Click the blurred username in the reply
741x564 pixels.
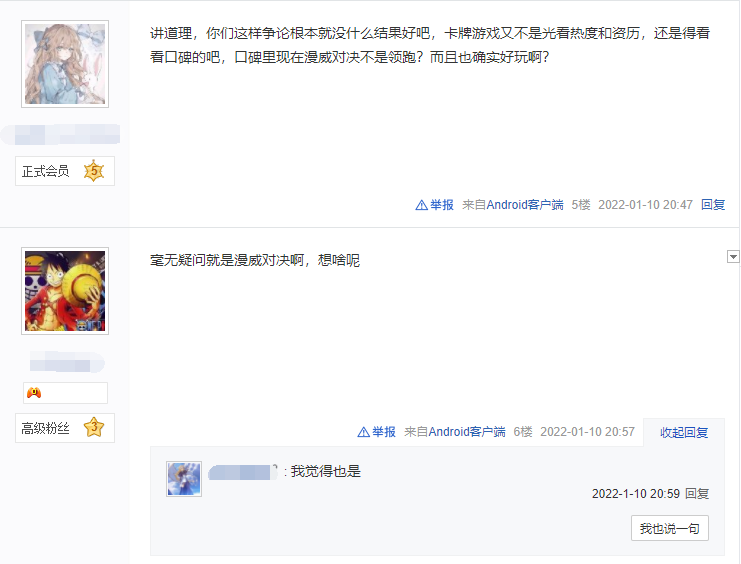tap(242, 472)
